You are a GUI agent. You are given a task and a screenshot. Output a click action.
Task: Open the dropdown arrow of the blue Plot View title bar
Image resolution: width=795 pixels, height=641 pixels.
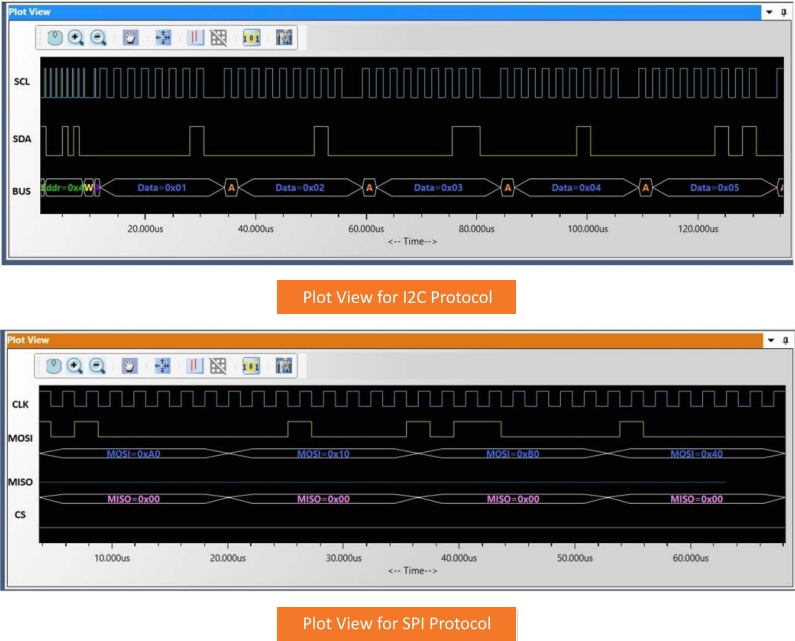coord(769,12)
